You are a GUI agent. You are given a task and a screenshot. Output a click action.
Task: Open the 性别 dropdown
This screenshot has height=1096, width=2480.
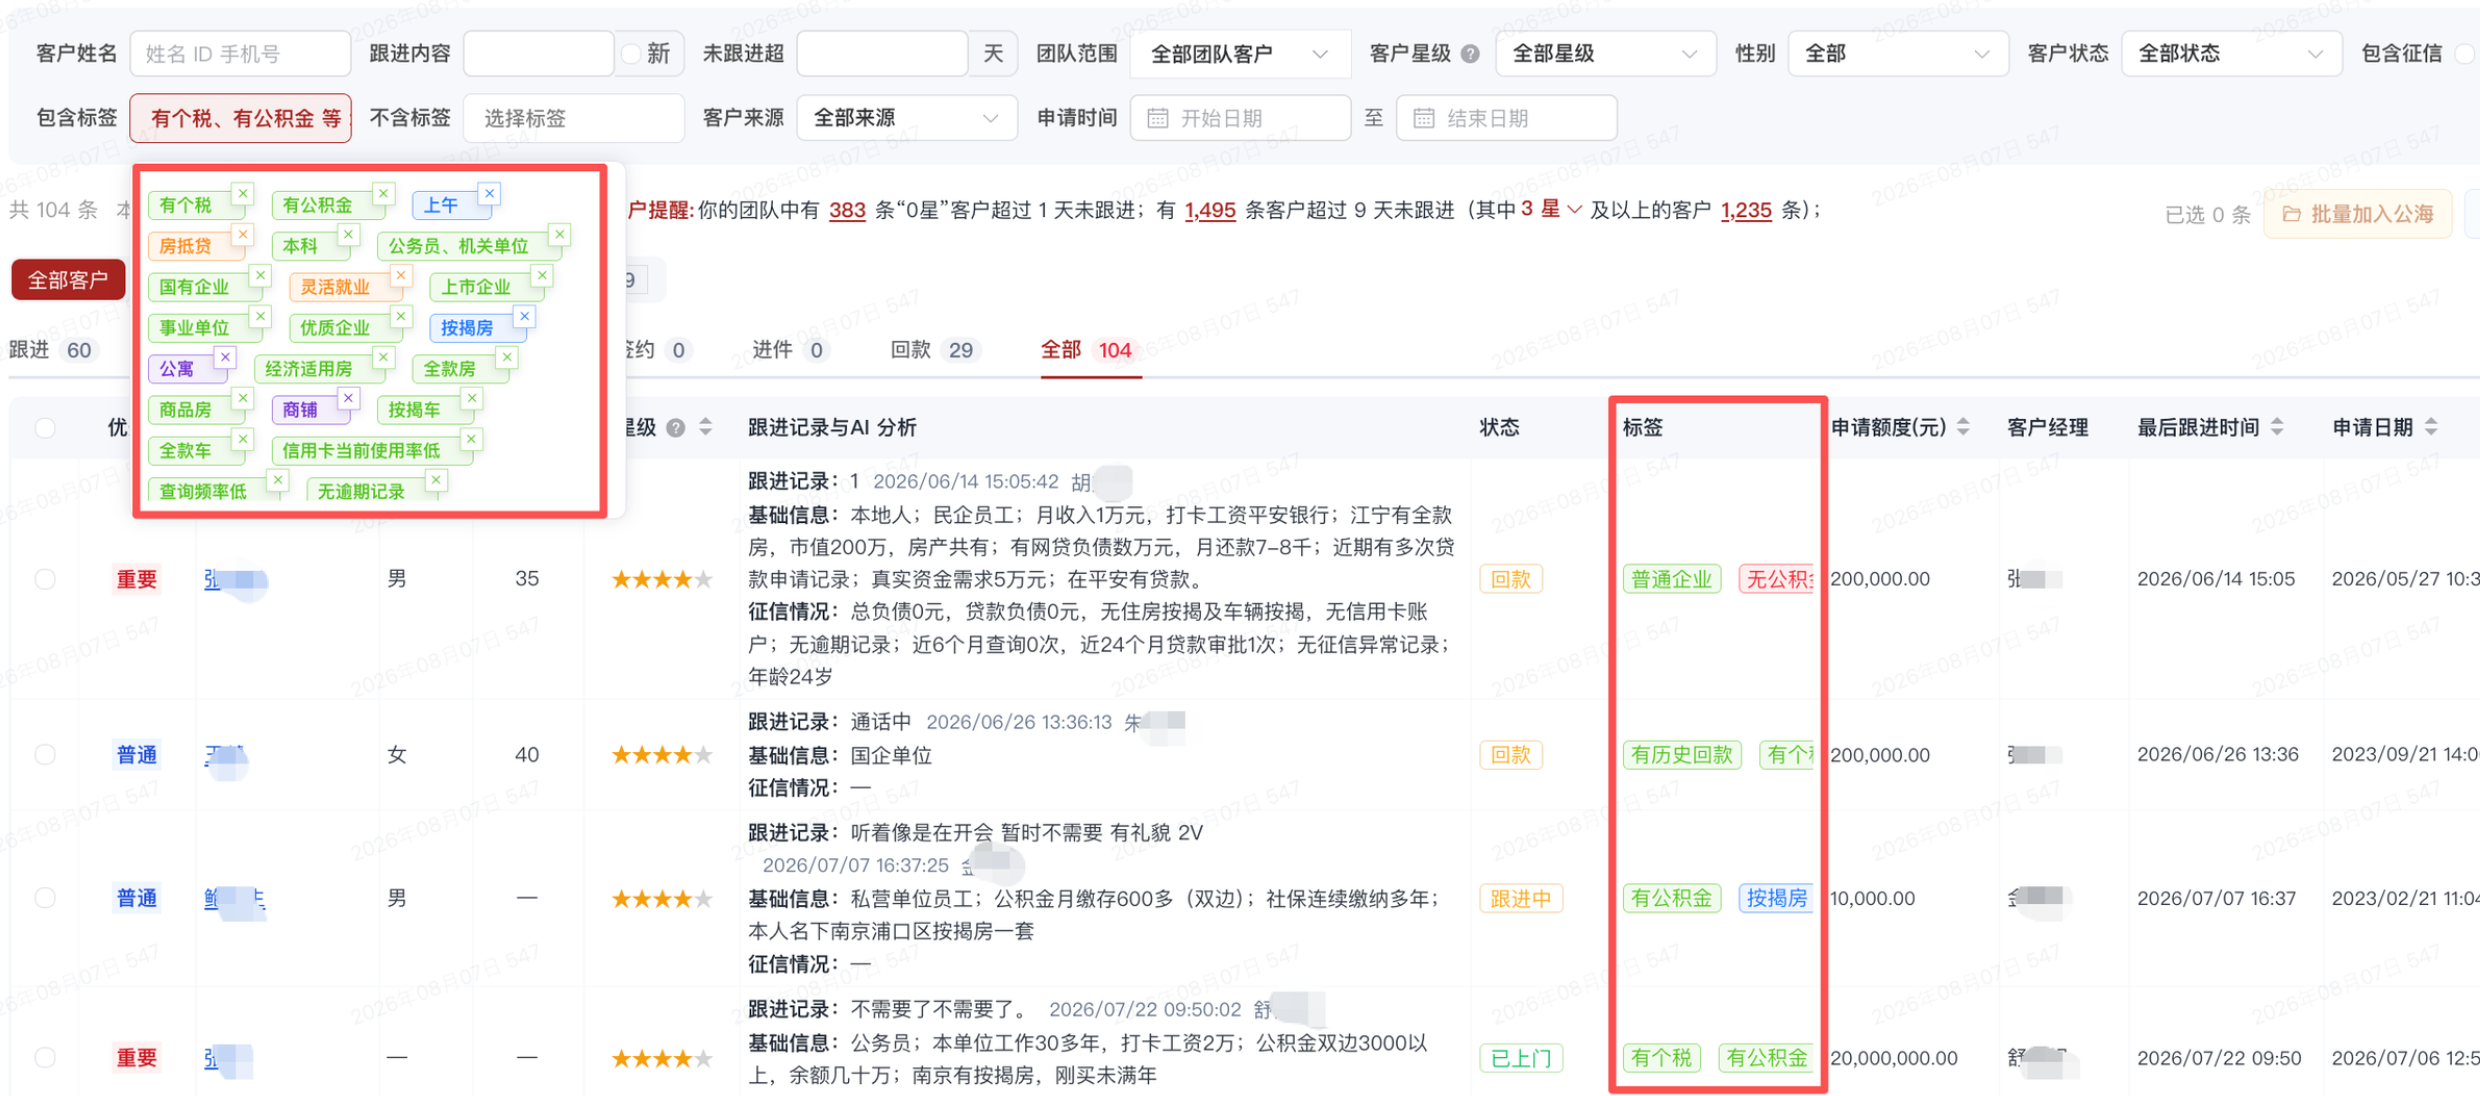coord(1898,54)
